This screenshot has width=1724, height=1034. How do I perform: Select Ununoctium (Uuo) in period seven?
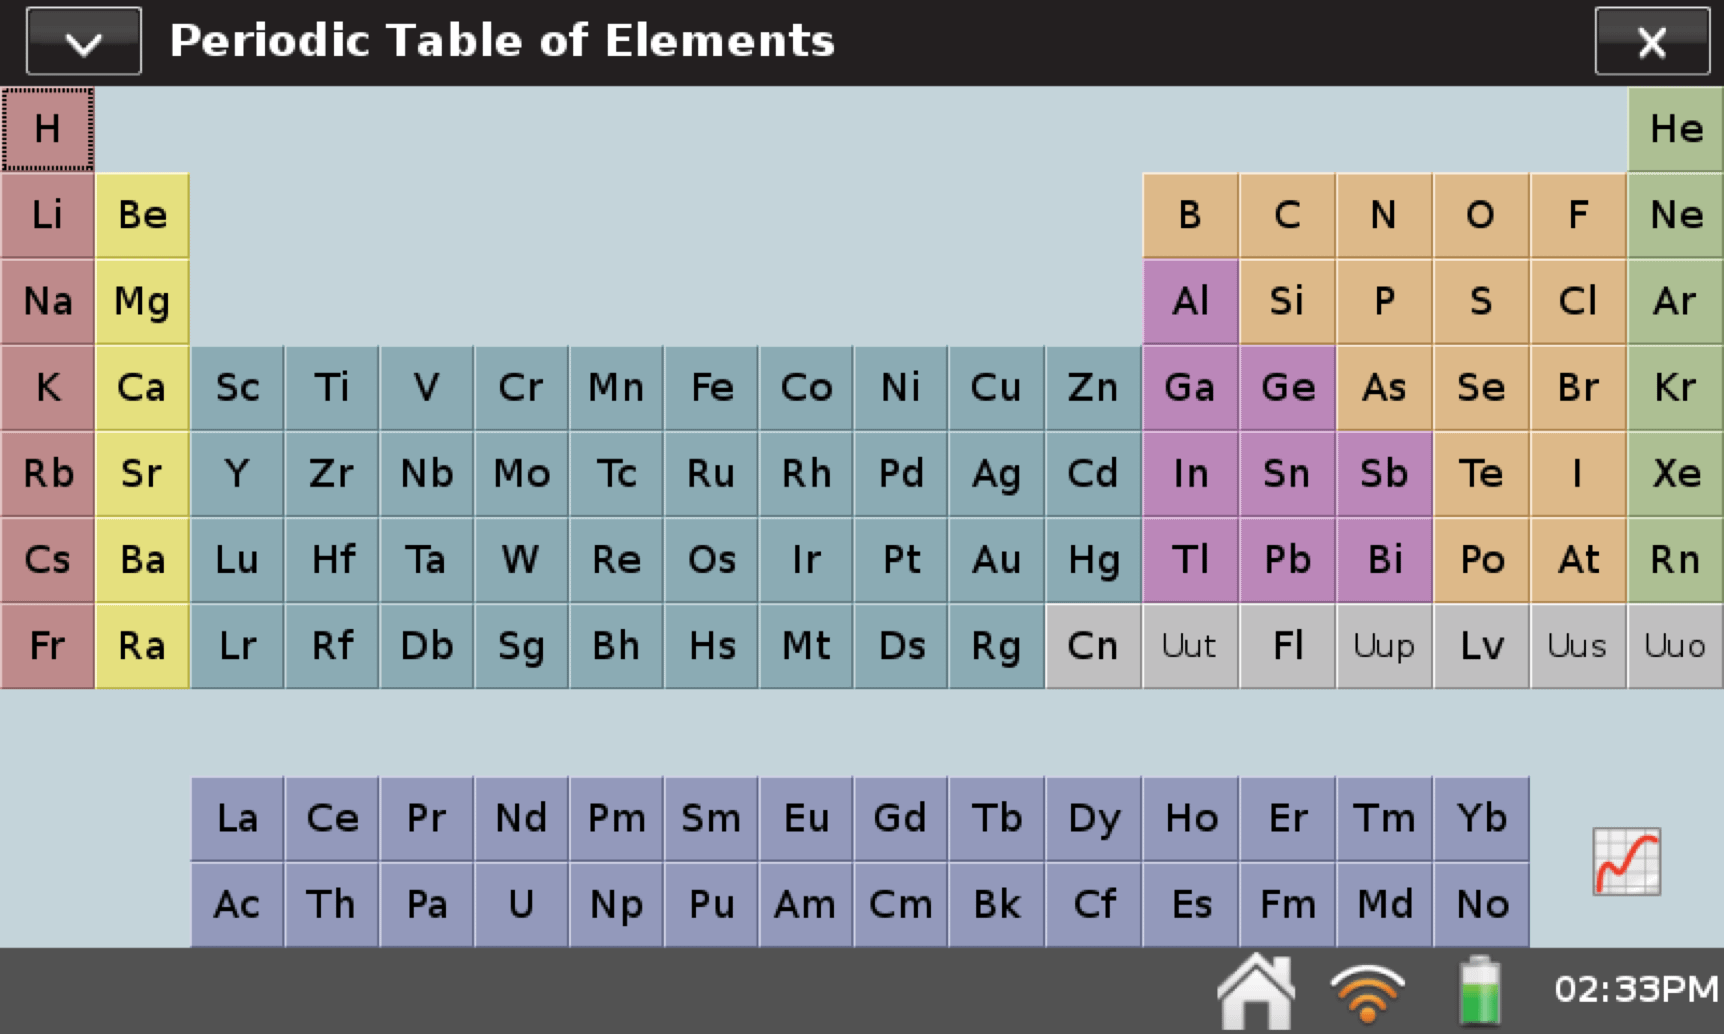[1676, 646]
